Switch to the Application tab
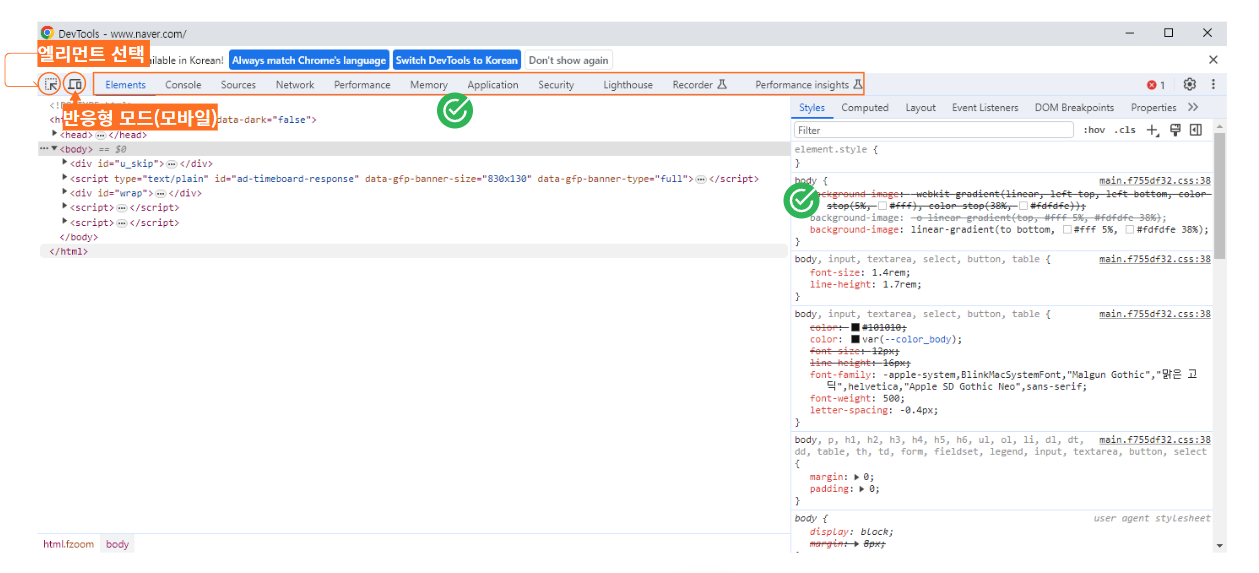 (x=493, y=85)
